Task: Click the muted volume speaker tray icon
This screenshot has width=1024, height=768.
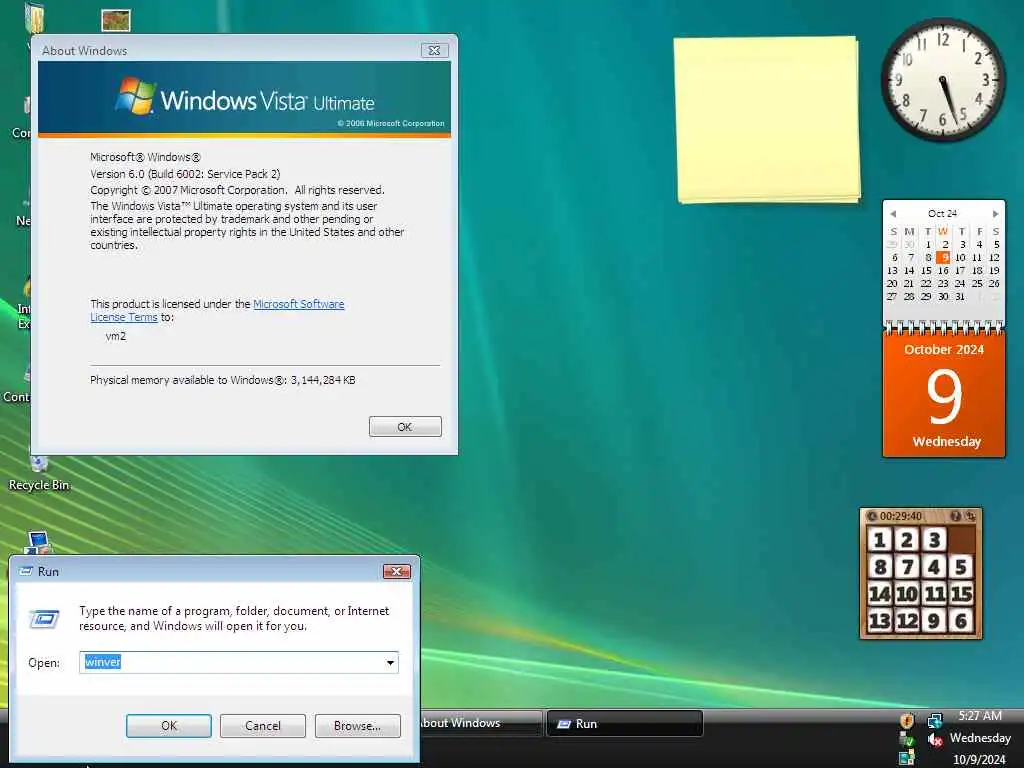Action: tap(935, 740)
